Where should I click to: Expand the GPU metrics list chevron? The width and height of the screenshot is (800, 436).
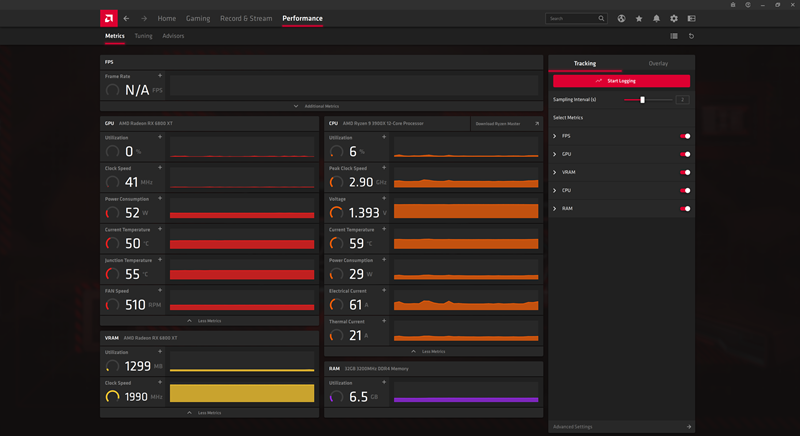point(555,154)
